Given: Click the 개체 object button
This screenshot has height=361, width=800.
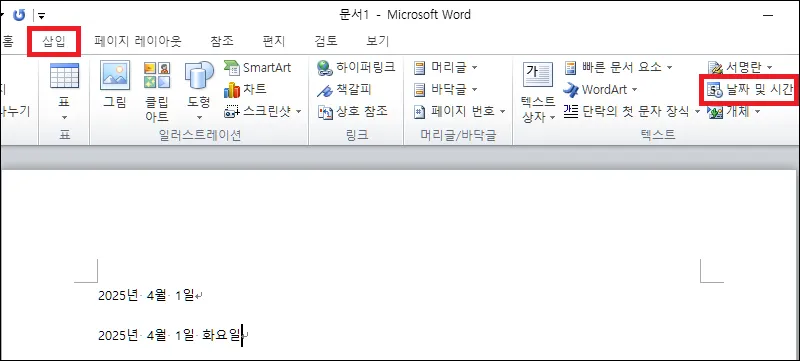Looking at the screenshot, I should [734, 112].
